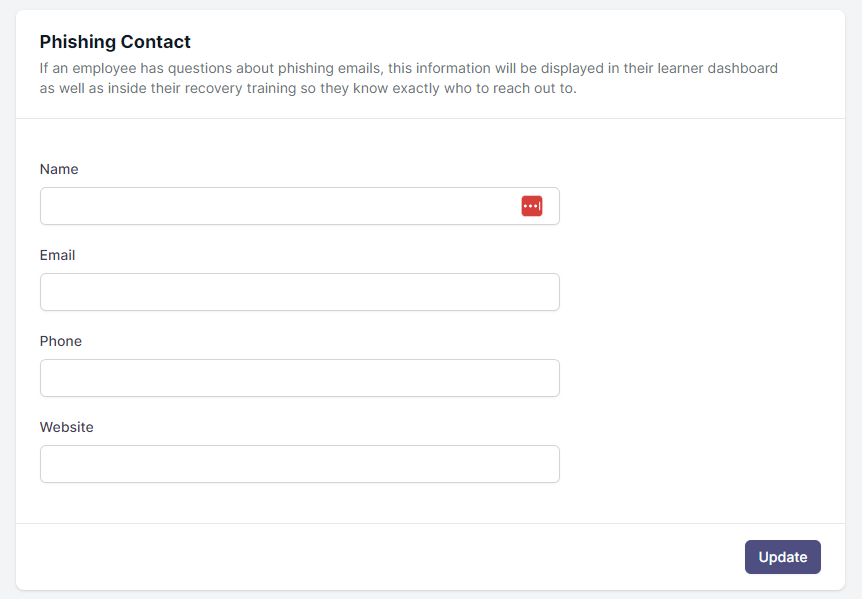Activate the Website input box
Screen dimensions: 862x599
point(300,464)
